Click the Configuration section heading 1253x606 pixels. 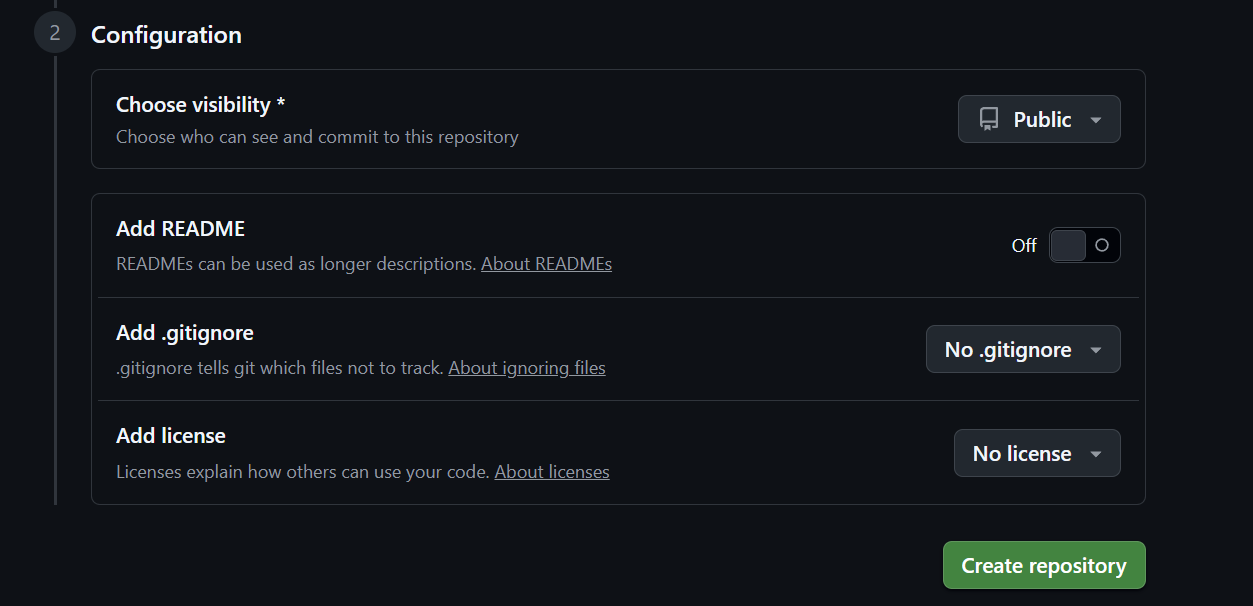[x=166, y=35]
